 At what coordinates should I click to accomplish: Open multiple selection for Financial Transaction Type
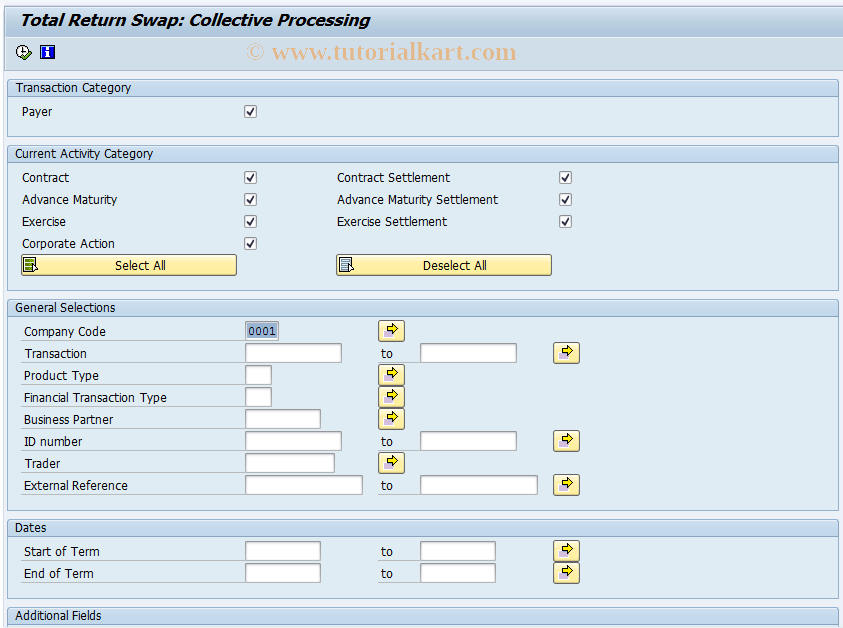pyautogui.click(x=391, y=396)
